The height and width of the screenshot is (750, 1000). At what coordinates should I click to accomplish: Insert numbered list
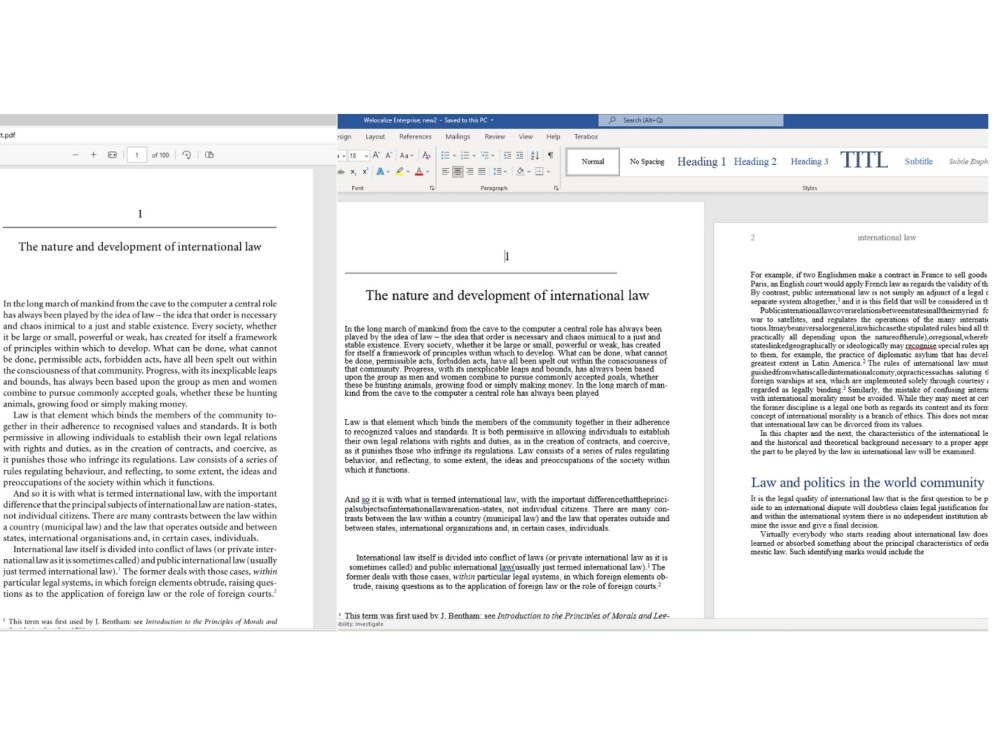click(465, 155)
